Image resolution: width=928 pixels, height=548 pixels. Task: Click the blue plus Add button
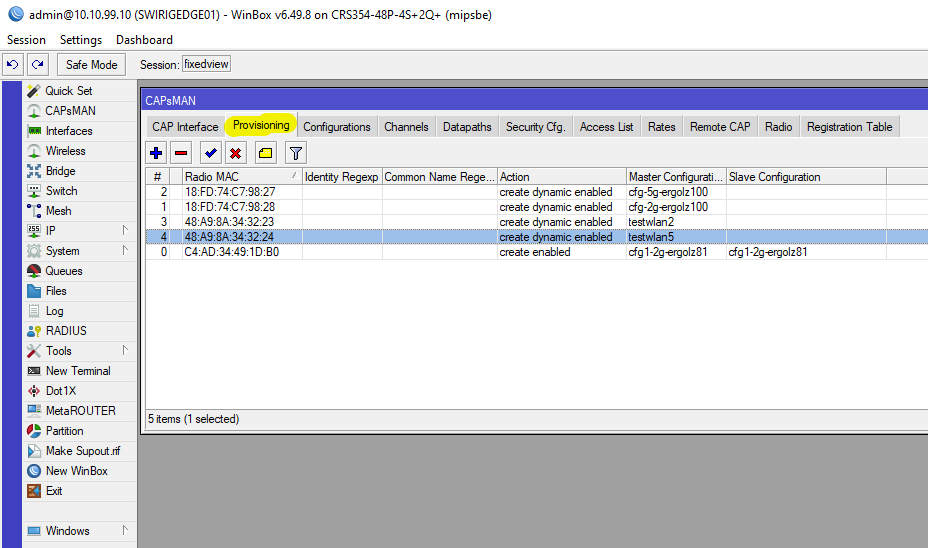coord(156,153)
